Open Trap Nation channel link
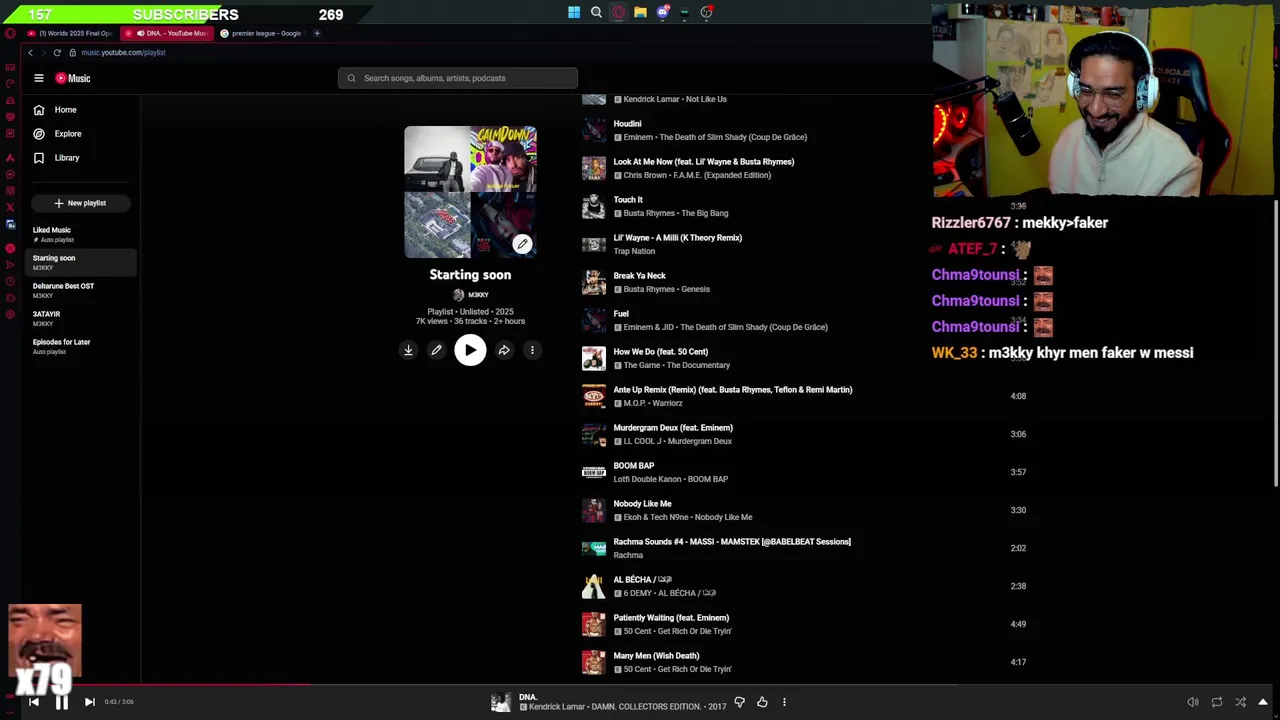Image resolution: width=1280 pixels, height=720 pixels. pos(634,251)
